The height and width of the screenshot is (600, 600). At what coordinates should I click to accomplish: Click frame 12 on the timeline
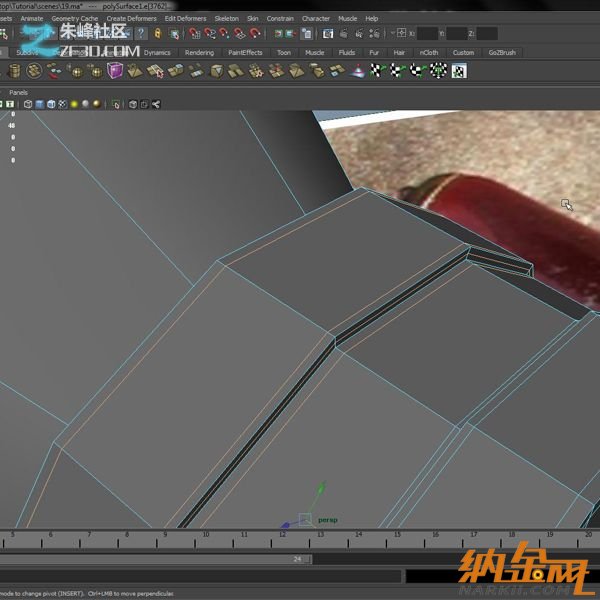click(x=282, y=534)
